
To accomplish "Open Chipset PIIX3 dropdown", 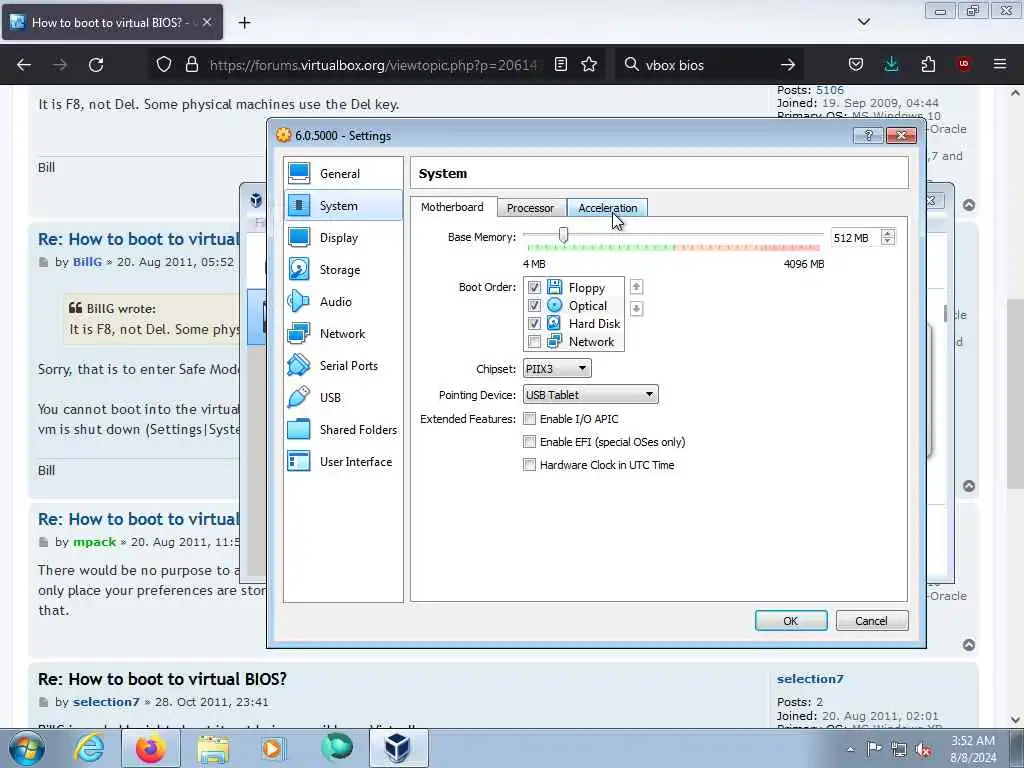I will 557,368.
